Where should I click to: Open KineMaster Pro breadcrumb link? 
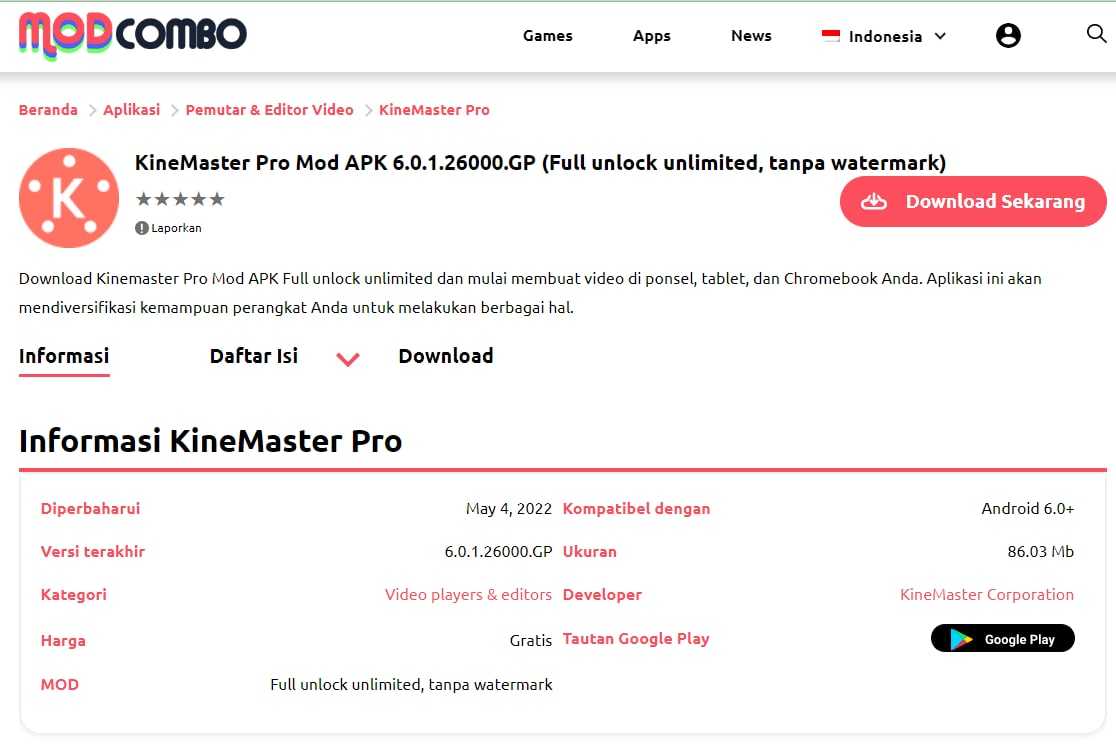(434, 110)
